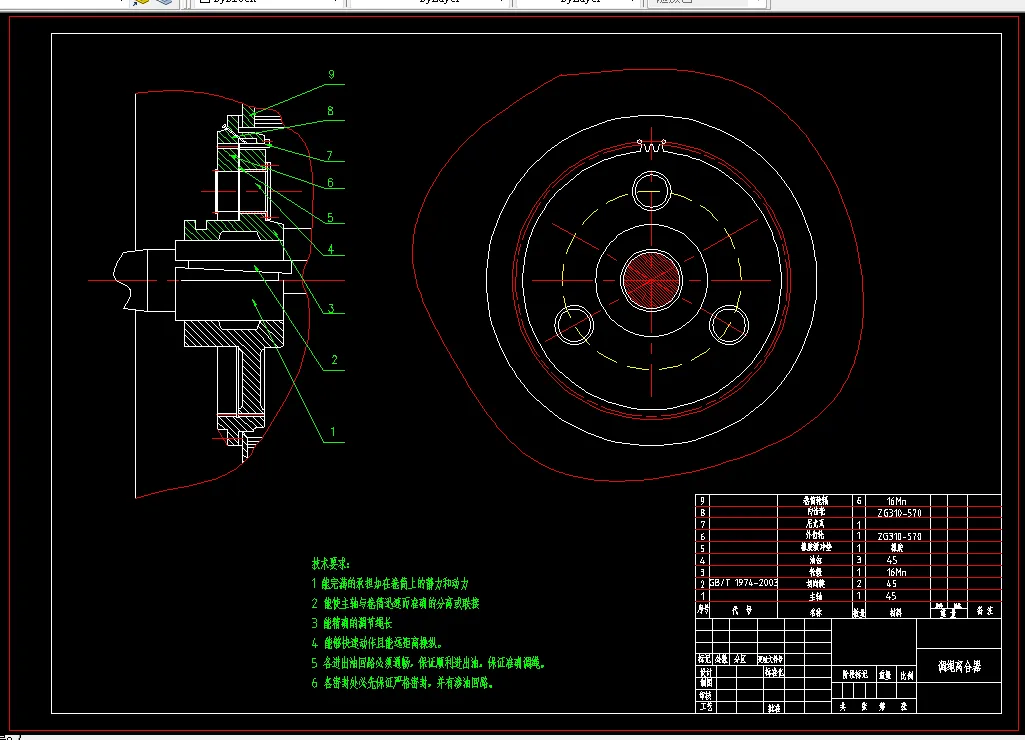Click the green 技术要求 heading text
The image size is (1025, 740).
pos(331,563)
